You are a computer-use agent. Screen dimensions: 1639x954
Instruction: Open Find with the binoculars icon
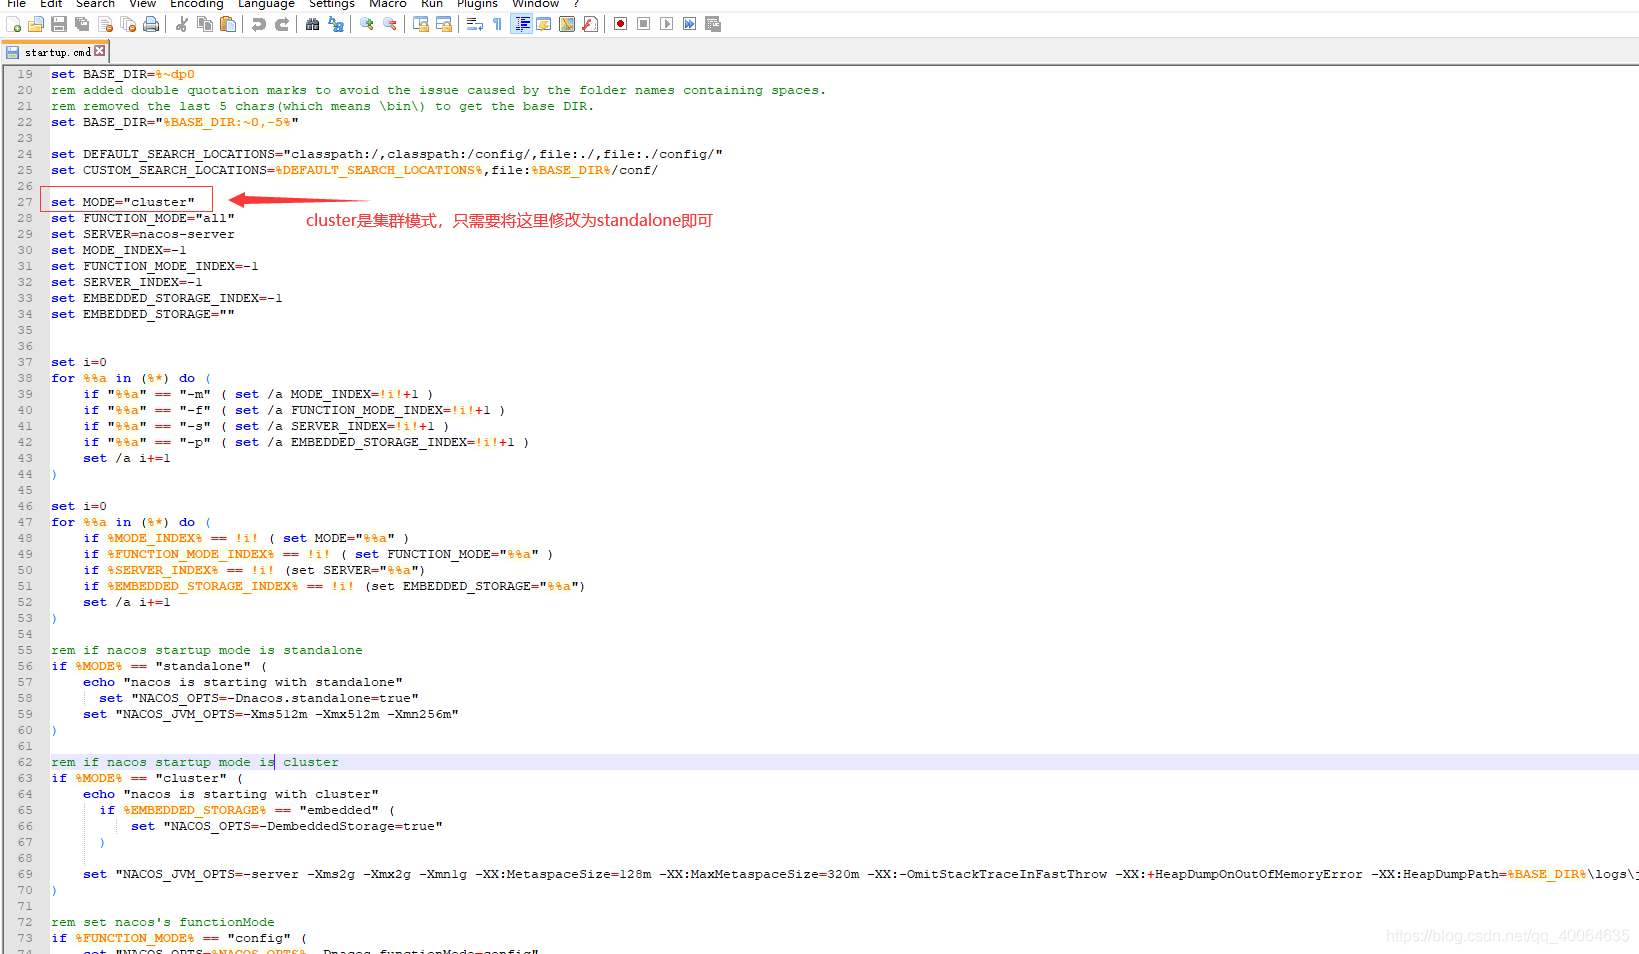point(313,24)
